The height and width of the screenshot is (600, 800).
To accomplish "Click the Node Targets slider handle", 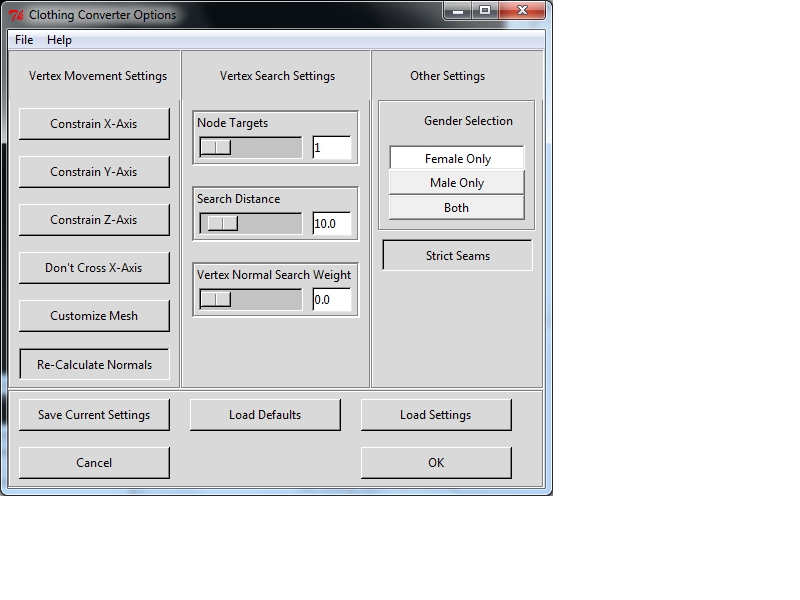I will pyautogui.click(x=216, y=147).
